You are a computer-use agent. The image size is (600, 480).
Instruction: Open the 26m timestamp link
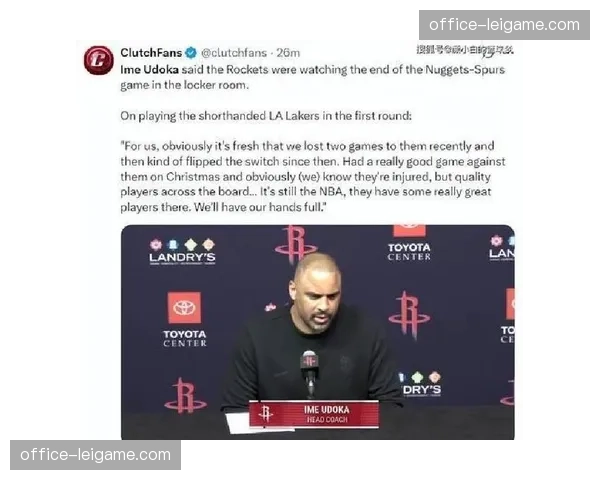[288, 53]
